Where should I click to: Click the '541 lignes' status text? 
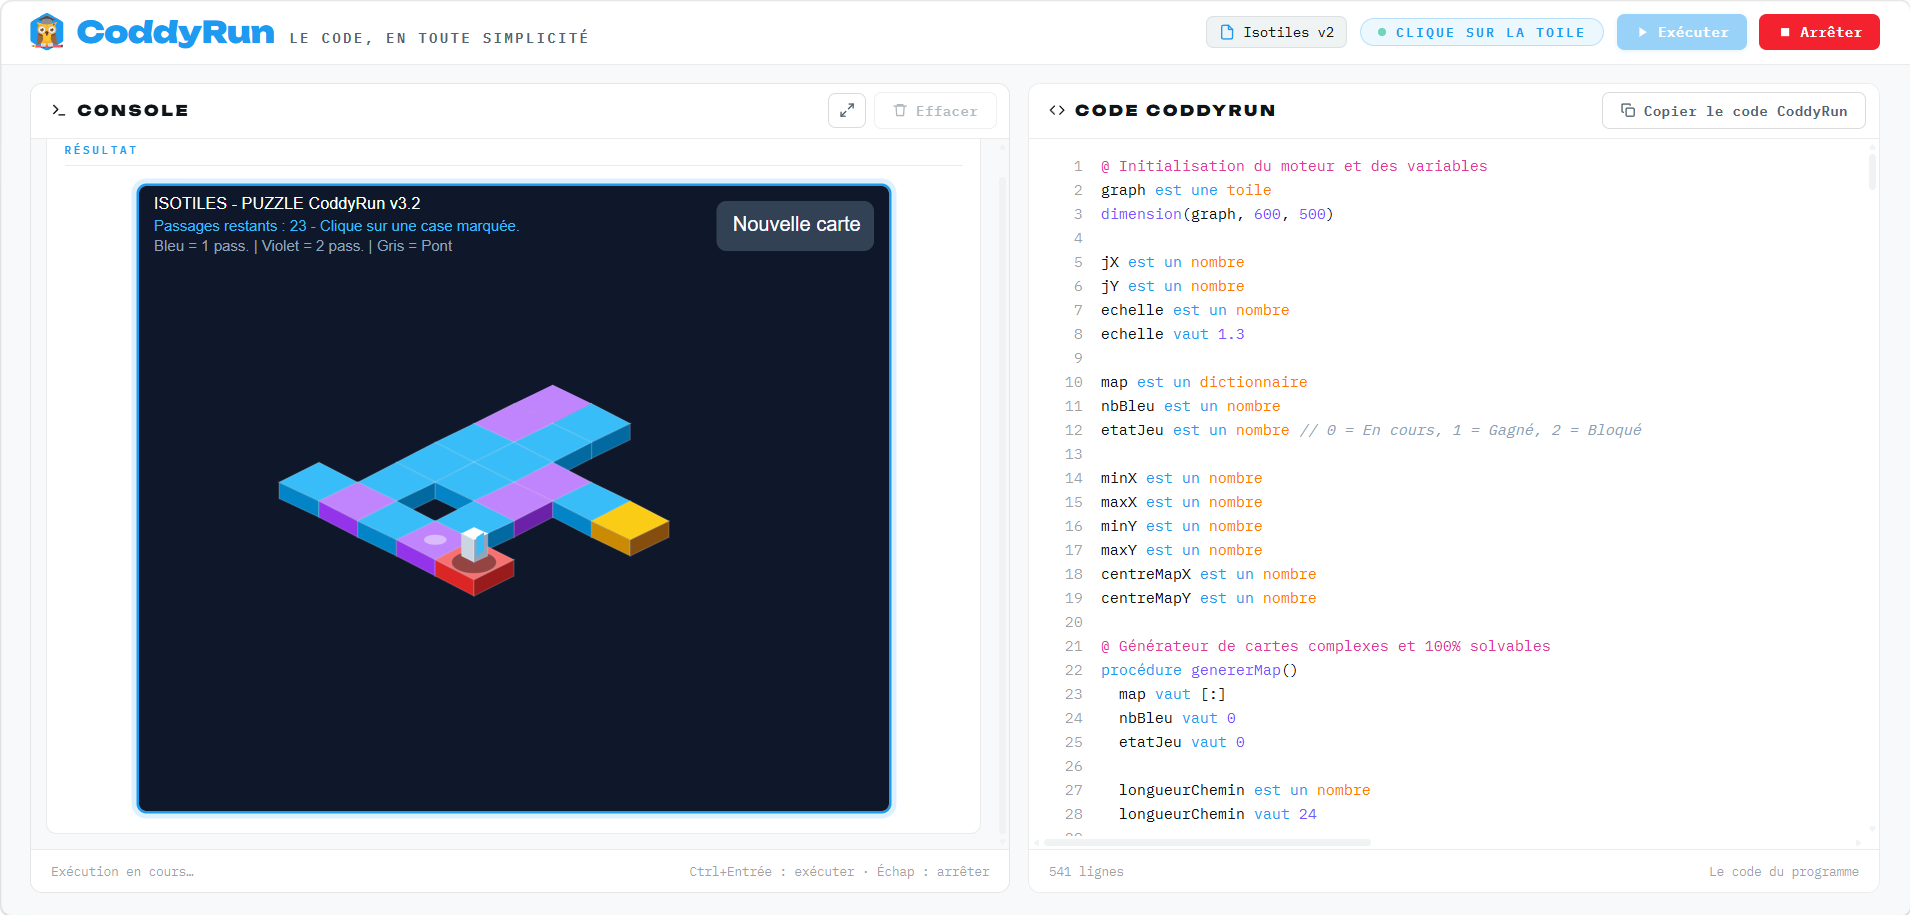(x=1086, y=872)
